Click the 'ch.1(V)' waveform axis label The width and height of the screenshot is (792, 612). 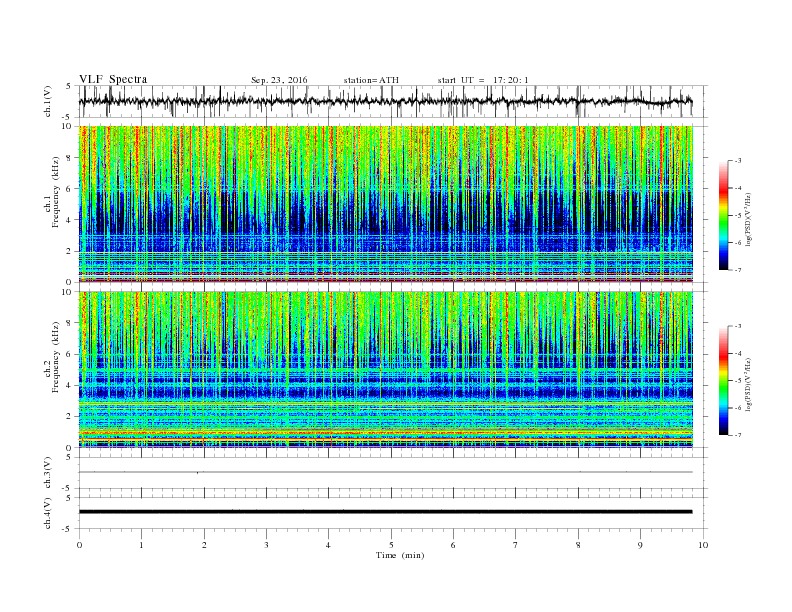tap(48, 101)
